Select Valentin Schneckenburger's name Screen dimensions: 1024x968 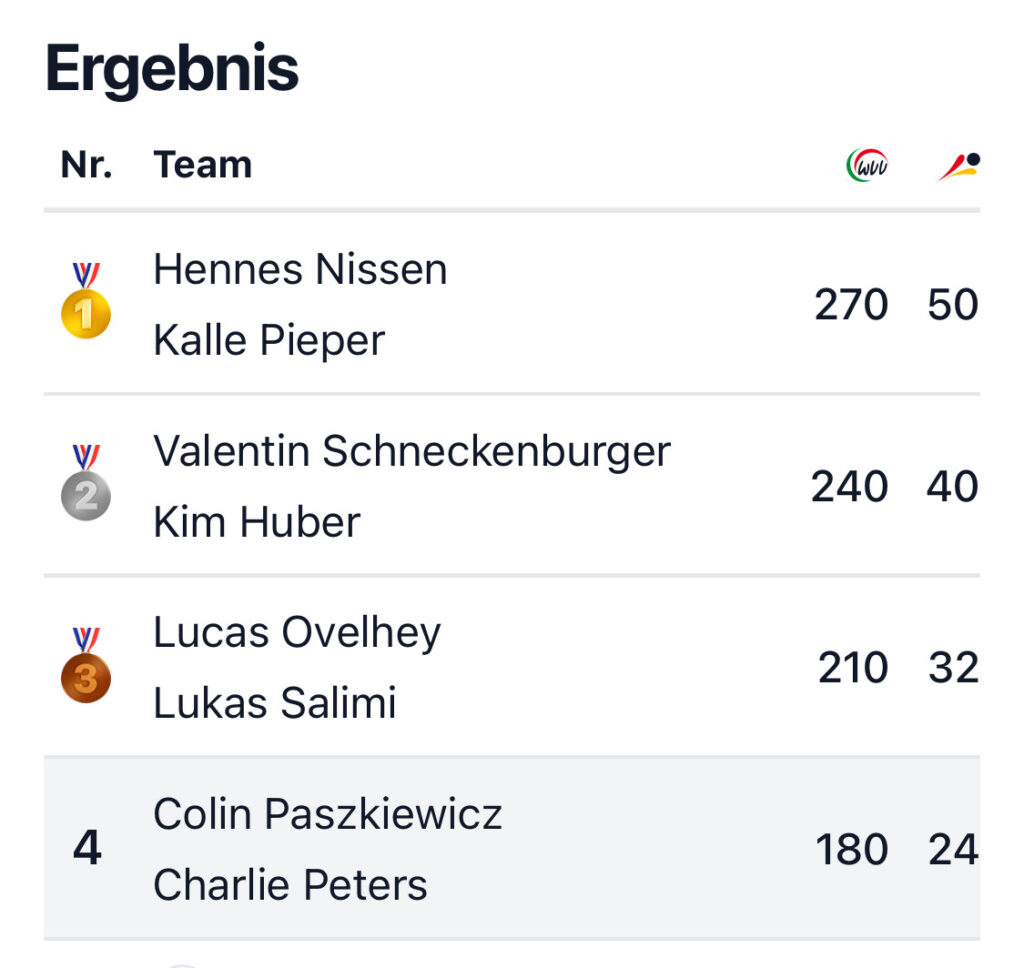tap(411, 451)
